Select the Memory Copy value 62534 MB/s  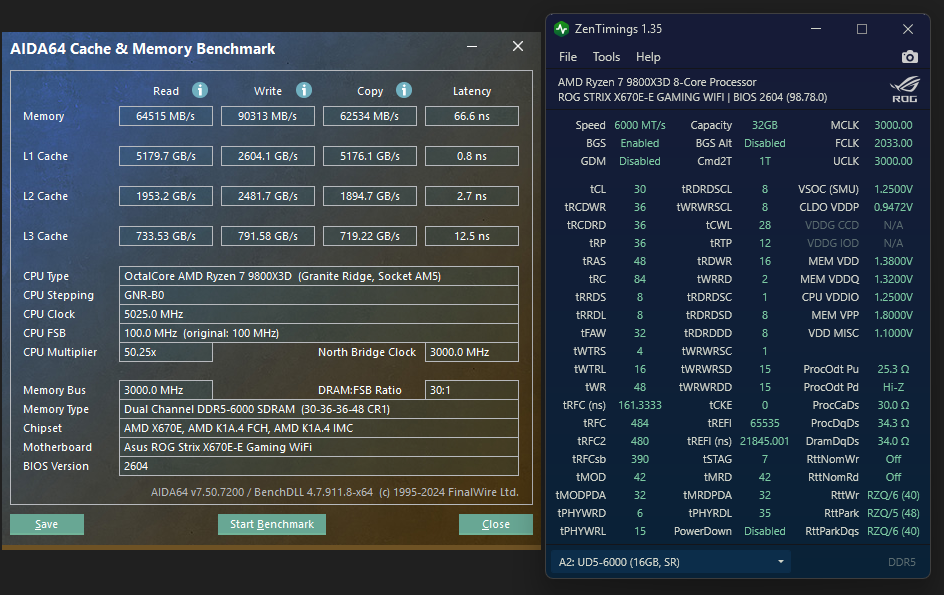(370, 116)
